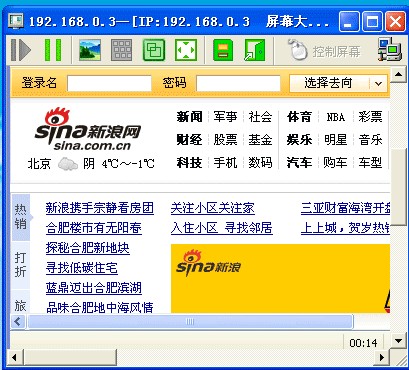Open link 三亚财富海湾开盘

coord(345,208)
